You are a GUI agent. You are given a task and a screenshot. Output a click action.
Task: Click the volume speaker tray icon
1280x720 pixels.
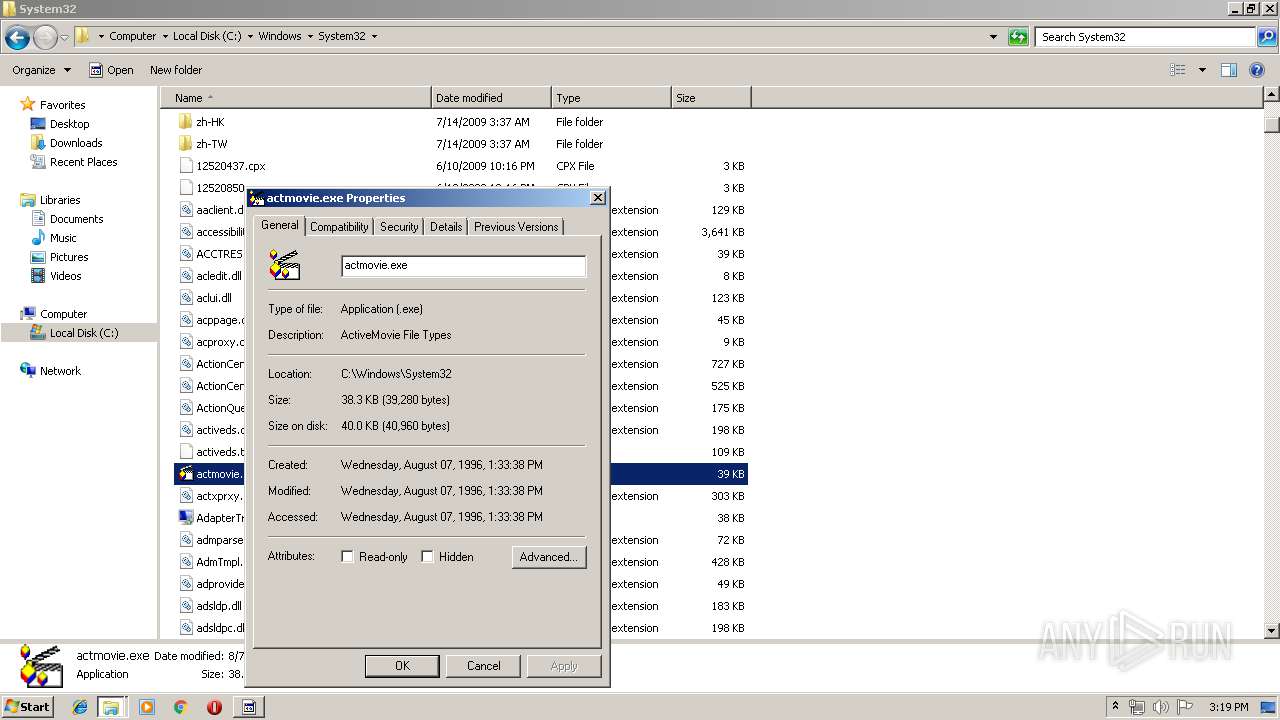pos(1161,707)
